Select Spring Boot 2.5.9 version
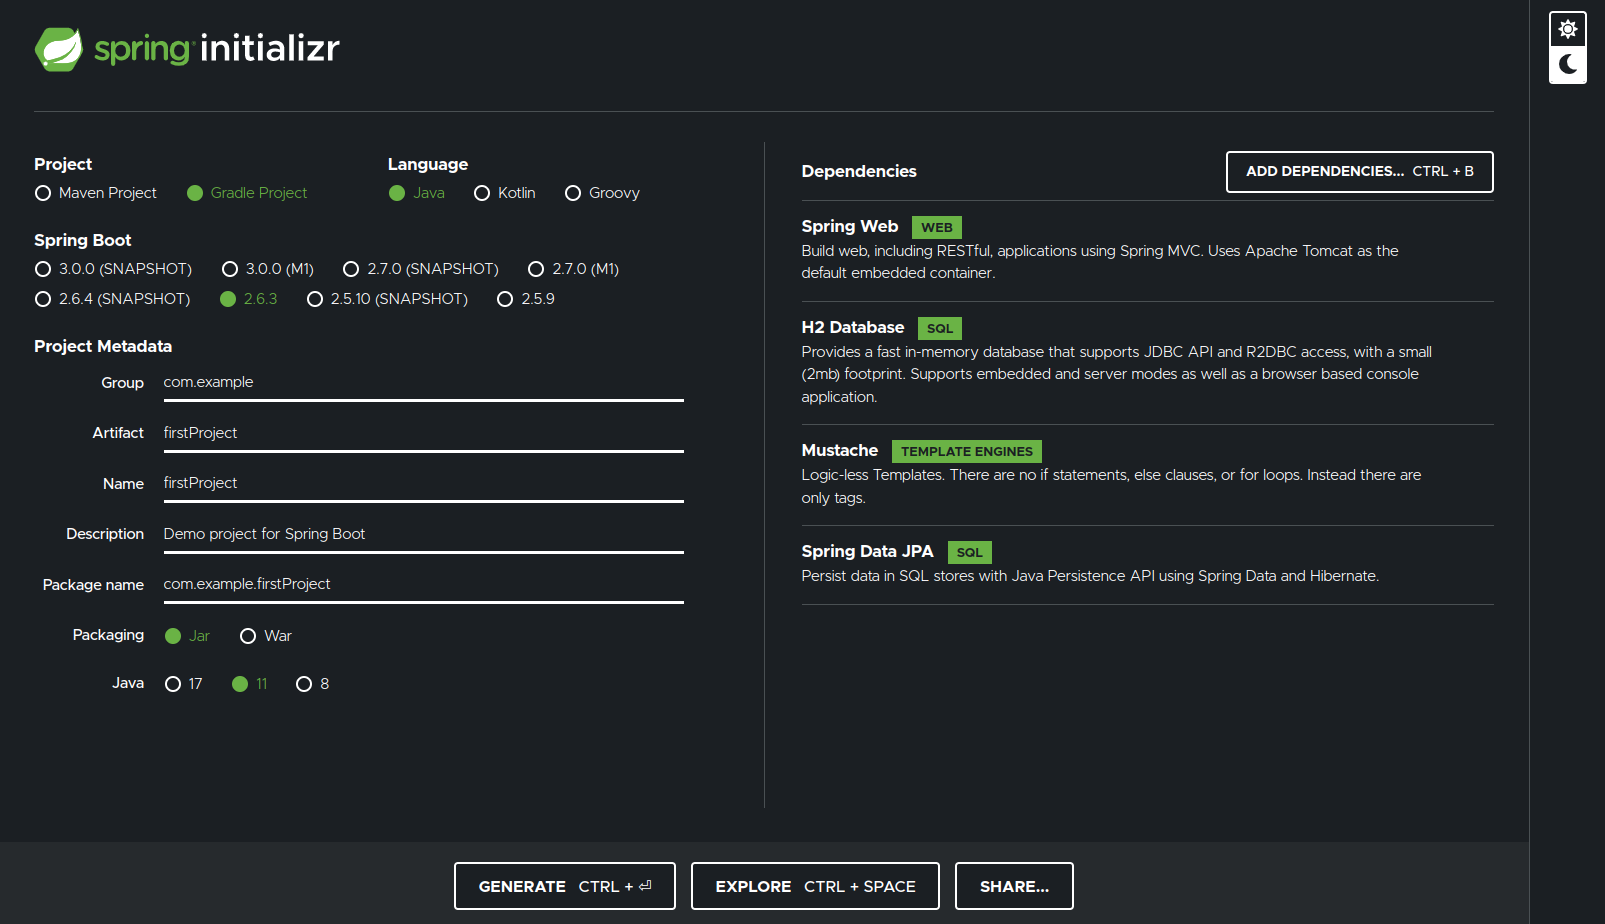The image size is (1605, 924). tap(526, 299)
